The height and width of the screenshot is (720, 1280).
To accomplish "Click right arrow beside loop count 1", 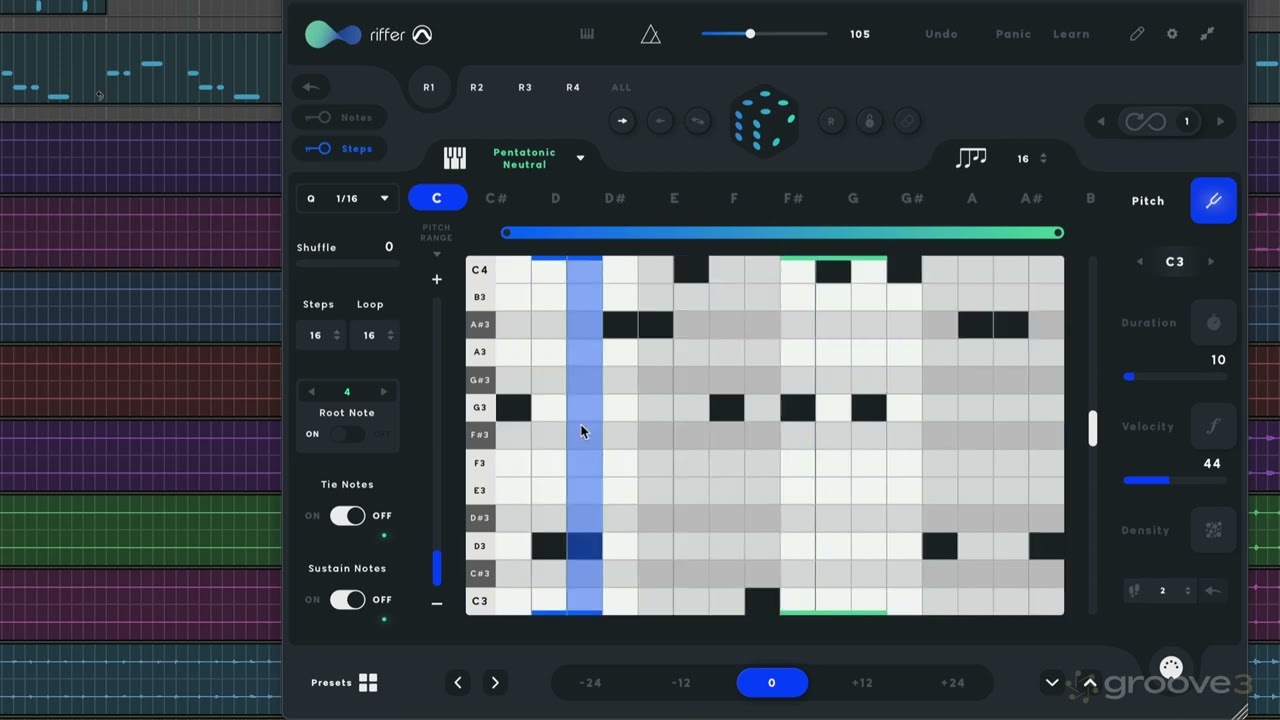I will point(1220,121).
